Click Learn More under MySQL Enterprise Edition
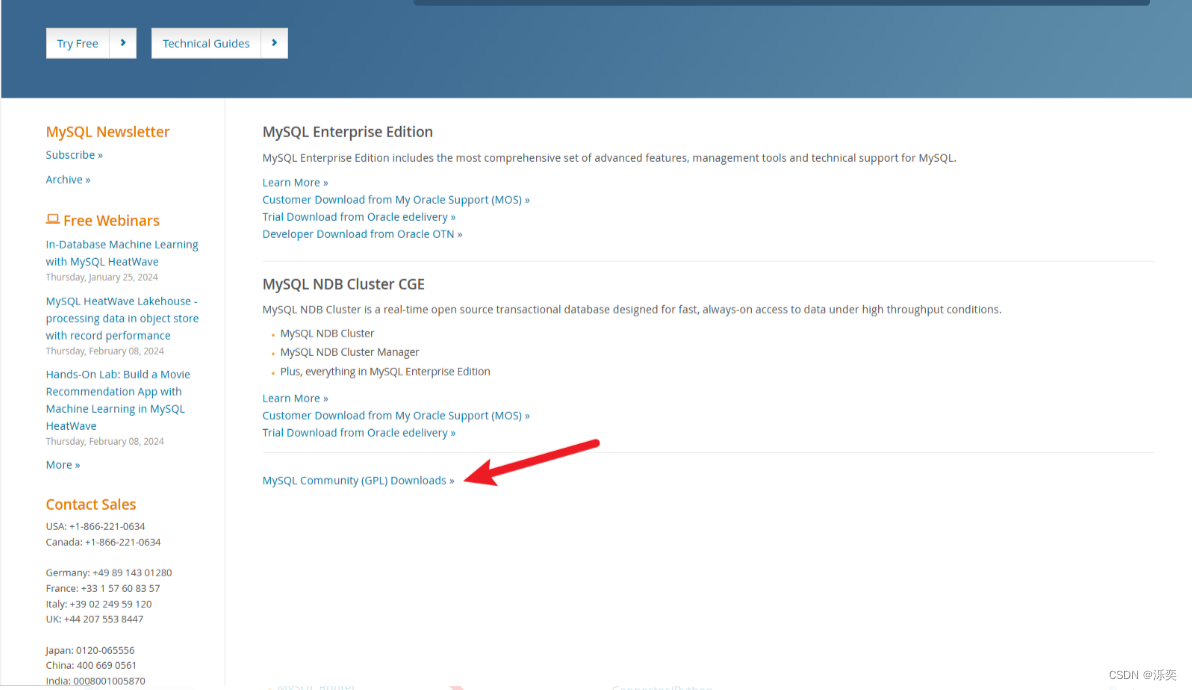1192x690 pixels. click(295, 182)
